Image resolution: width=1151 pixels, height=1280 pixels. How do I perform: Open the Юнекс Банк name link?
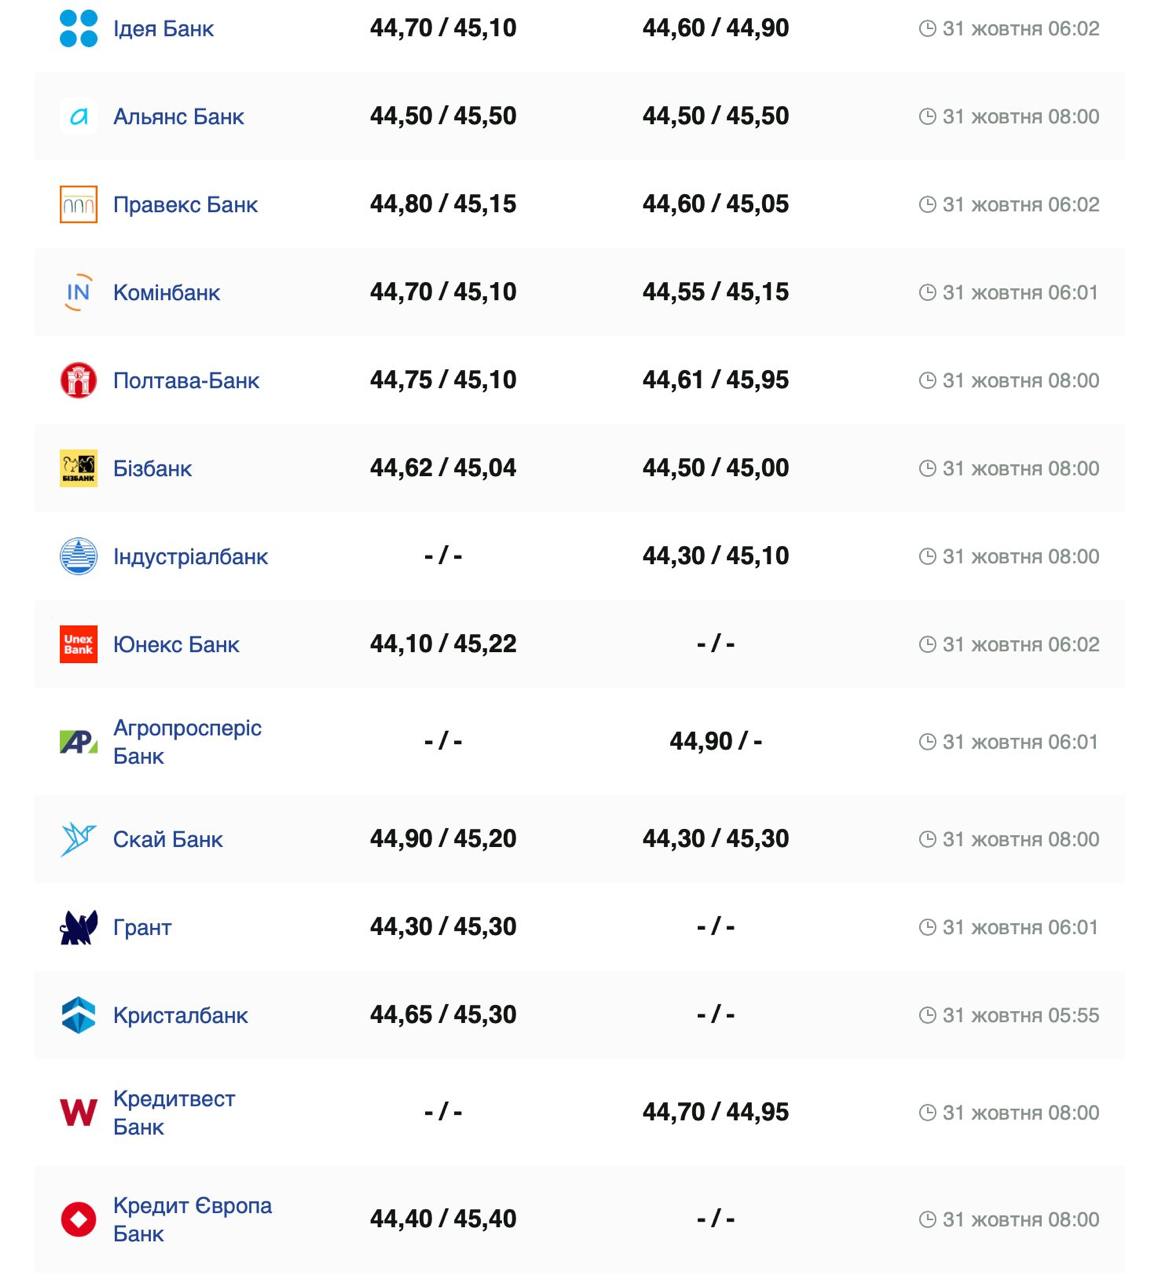[176, 645]
